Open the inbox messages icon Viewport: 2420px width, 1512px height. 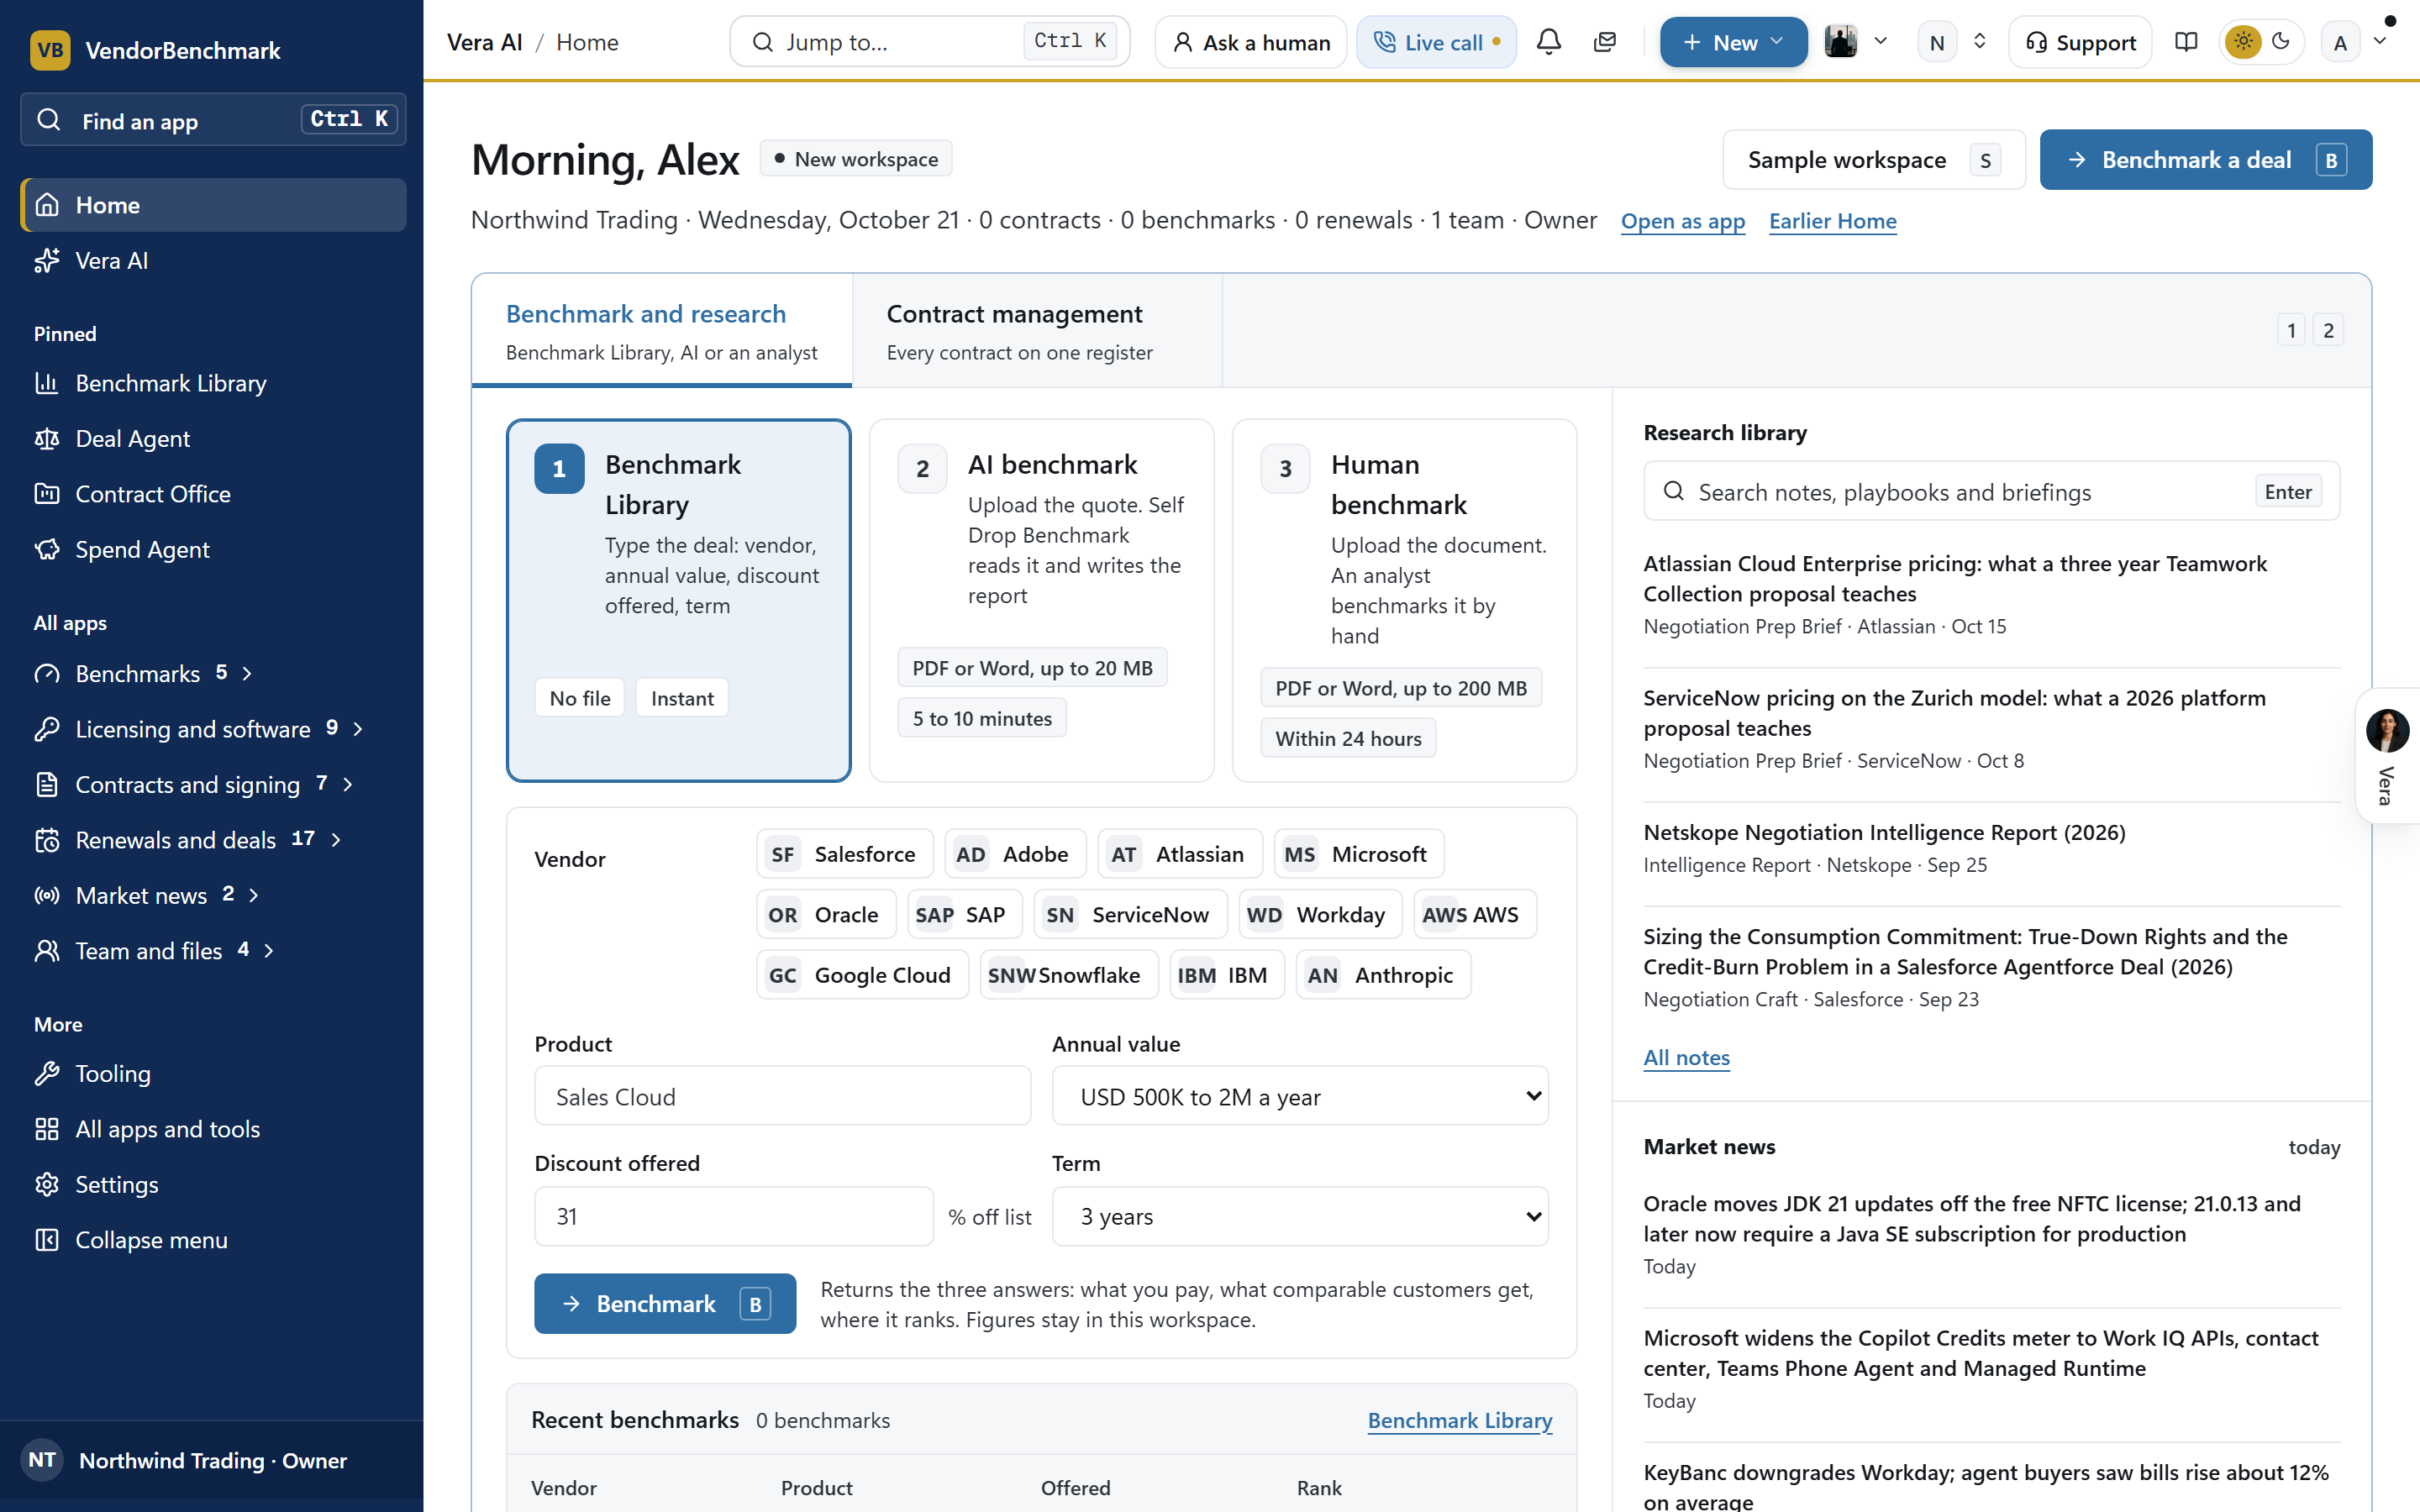click(1605, 42)
